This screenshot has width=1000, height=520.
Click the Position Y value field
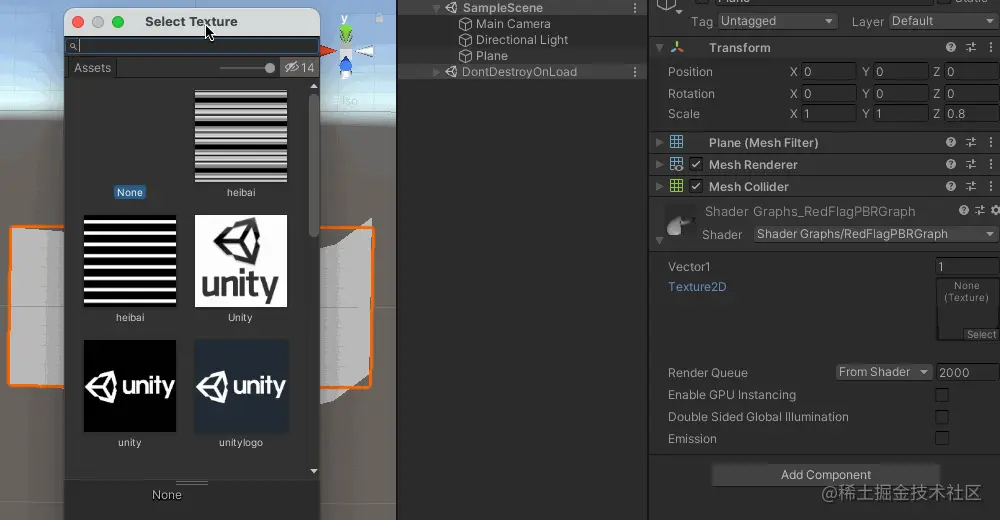(x=901, y=71)
